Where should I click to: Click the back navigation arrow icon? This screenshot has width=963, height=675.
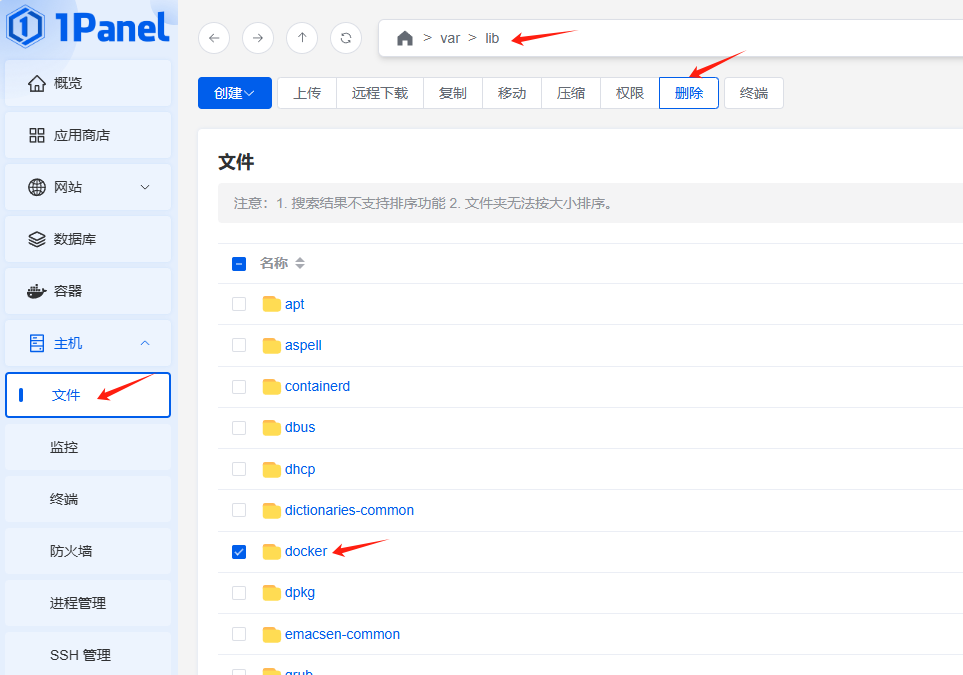point(214,38)
